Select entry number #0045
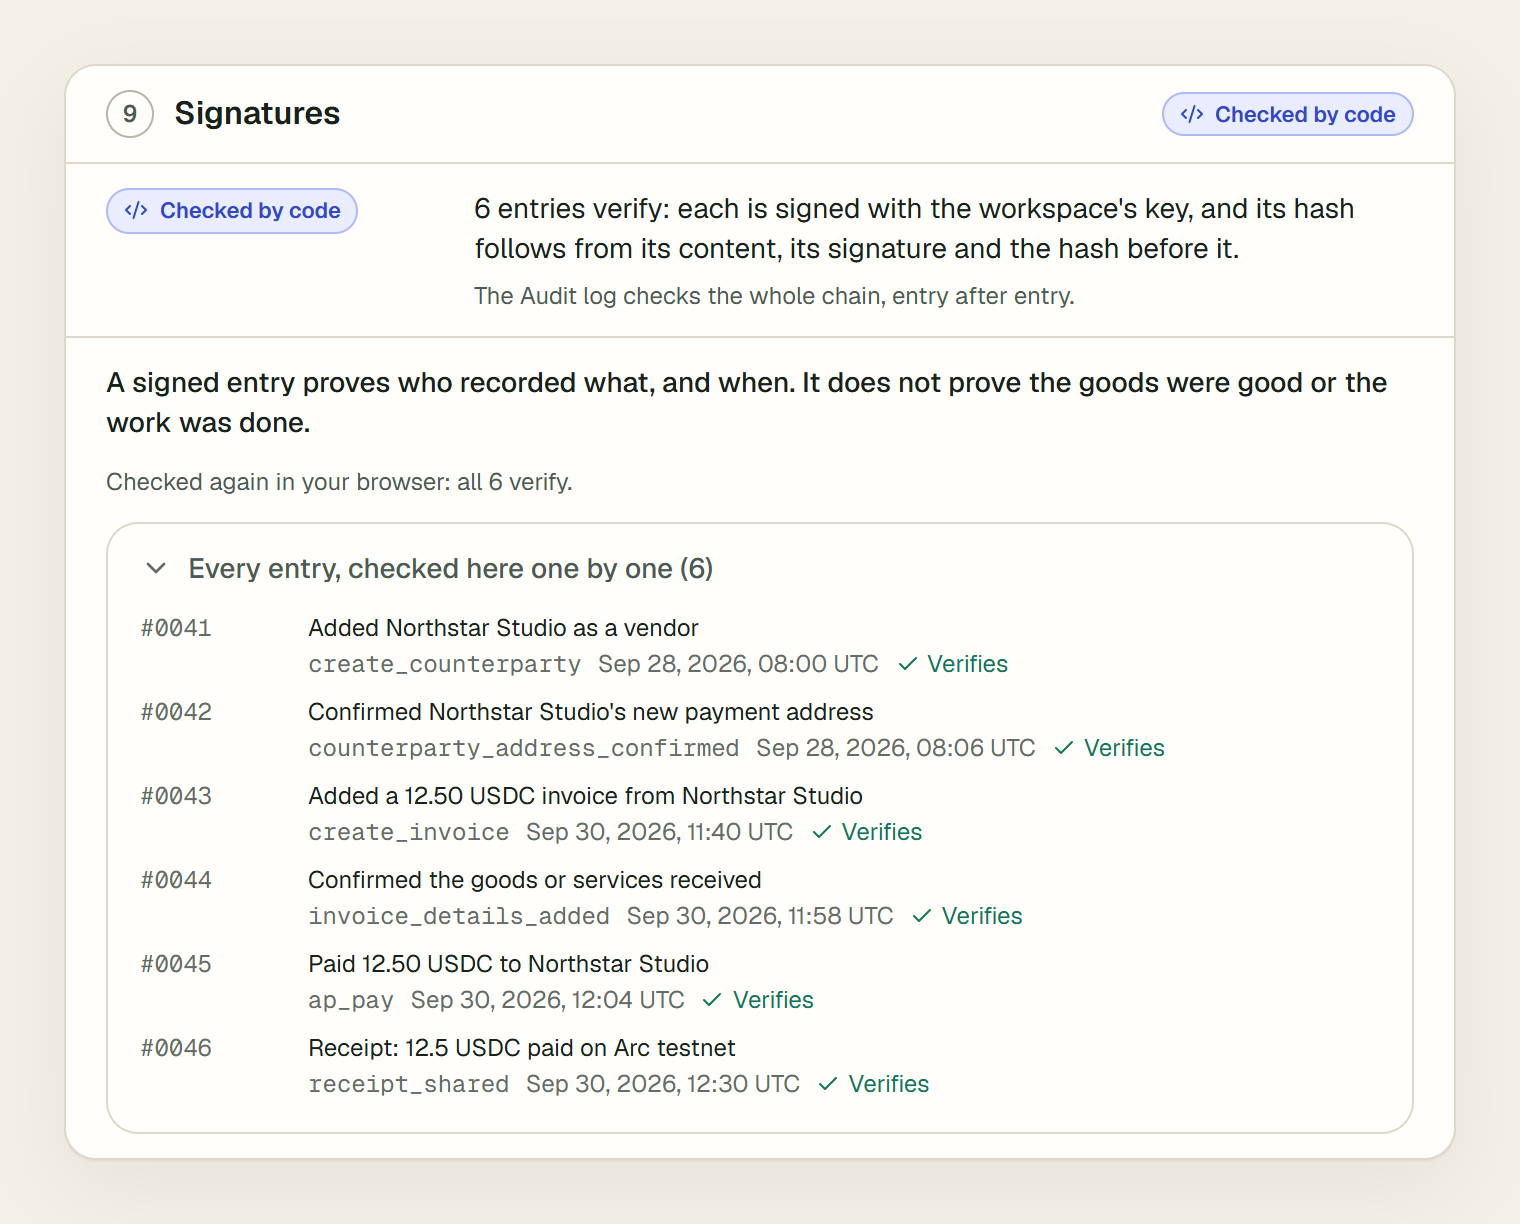The height and width of the screenshot is (1224, 1520). [176, 964]
